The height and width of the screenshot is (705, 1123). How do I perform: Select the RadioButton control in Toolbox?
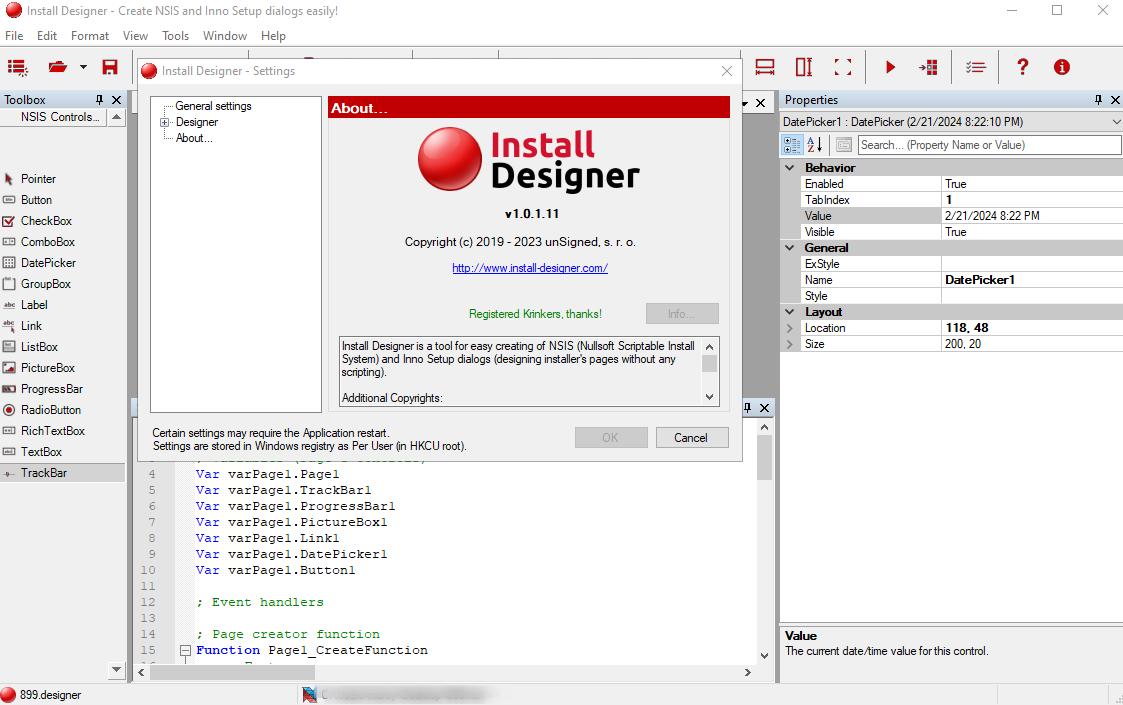click(x=50, y=410)
